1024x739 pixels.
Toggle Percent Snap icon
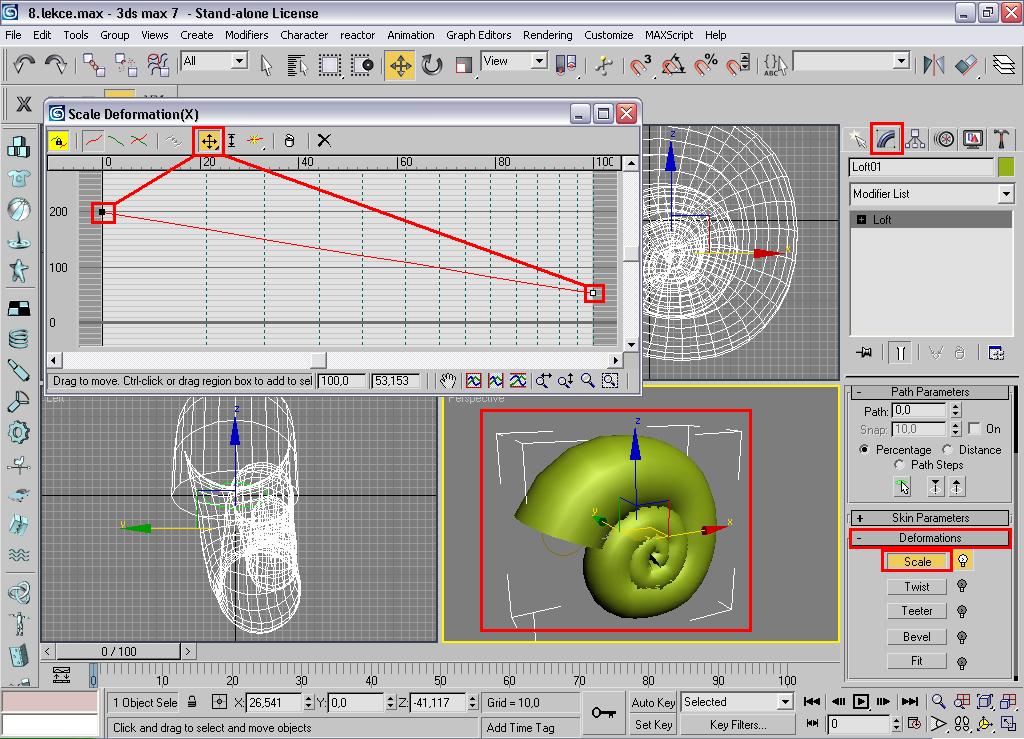705,65
